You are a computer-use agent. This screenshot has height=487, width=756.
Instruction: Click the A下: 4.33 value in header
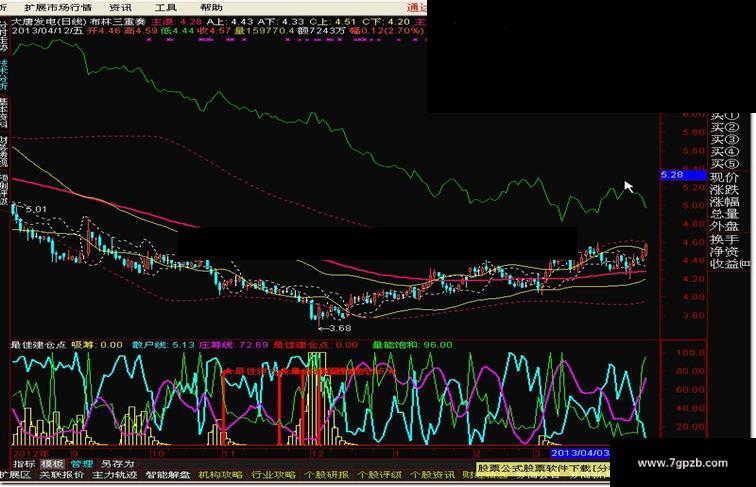(281, 22)
